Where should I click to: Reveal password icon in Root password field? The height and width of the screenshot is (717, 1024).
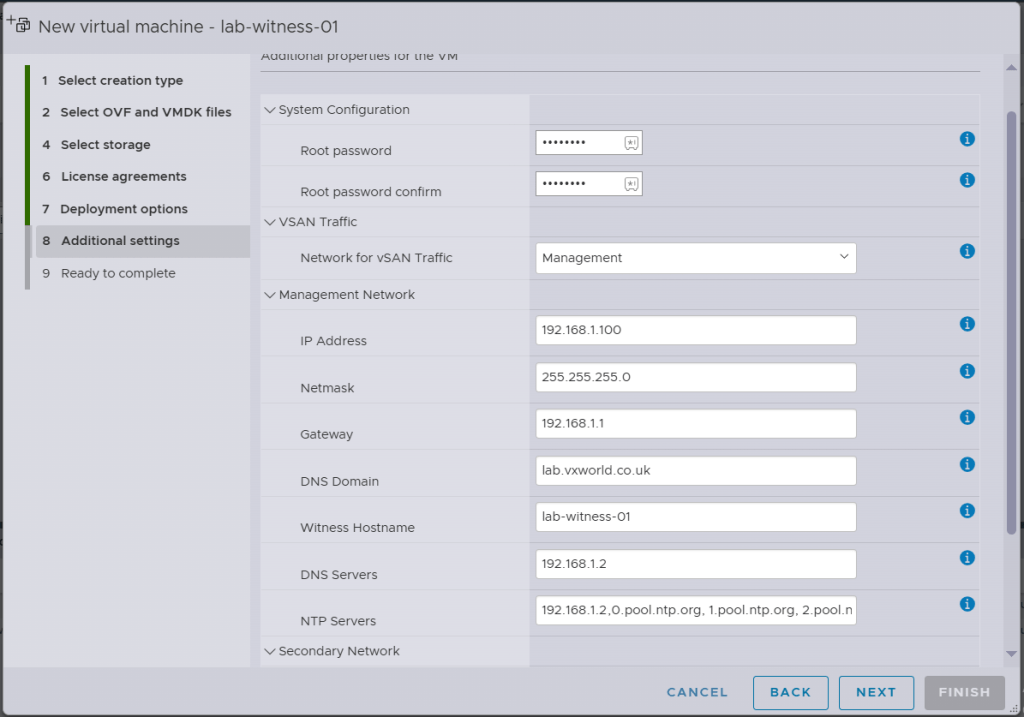pyautogui.click(x=631, y=143)
